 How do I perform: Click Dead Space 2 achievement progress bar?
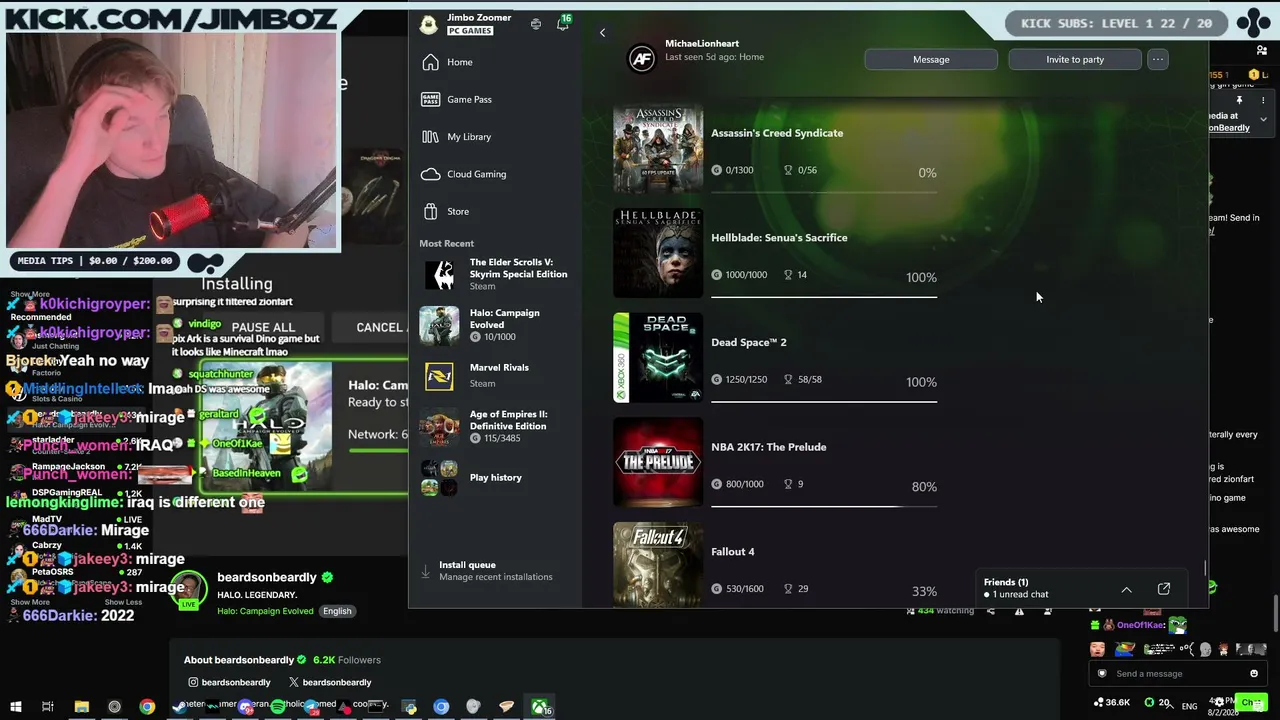[824, 402]
